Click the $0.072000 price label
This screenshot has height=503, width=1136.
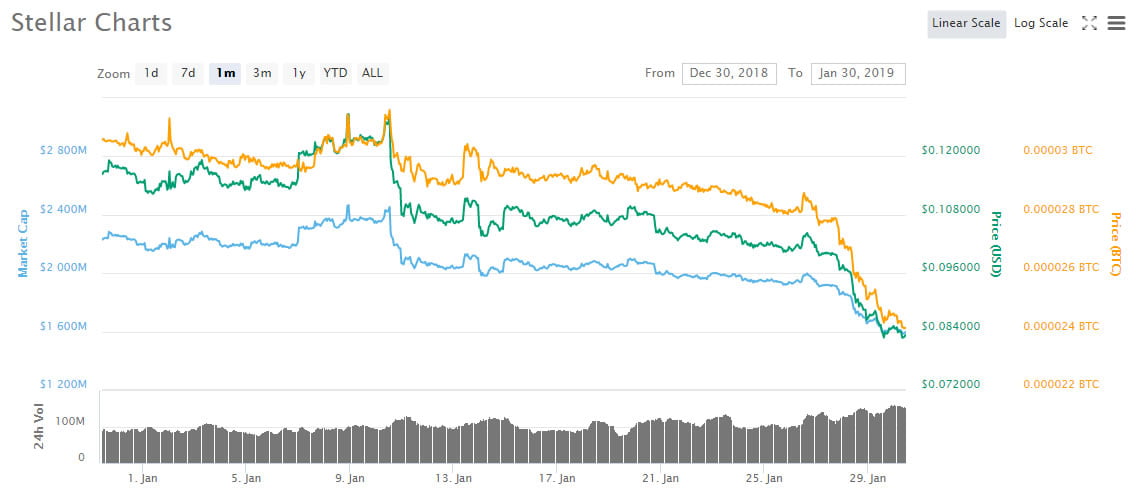pos(951,384)
